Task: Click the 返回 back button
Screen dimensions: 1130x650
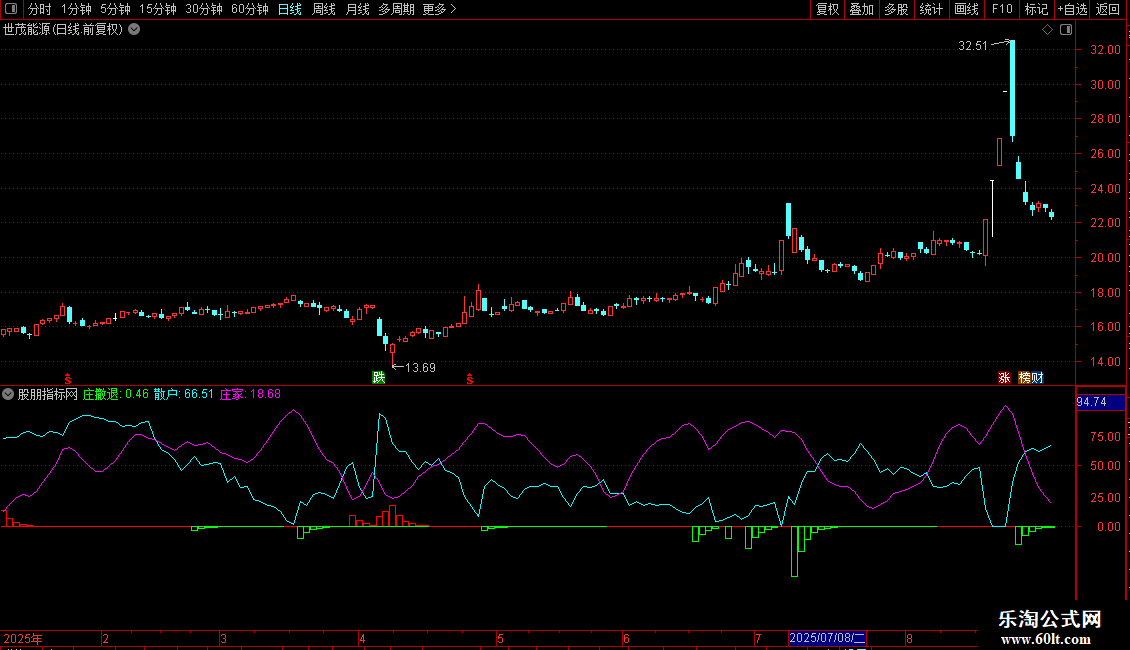Action: click(1108, 9)
